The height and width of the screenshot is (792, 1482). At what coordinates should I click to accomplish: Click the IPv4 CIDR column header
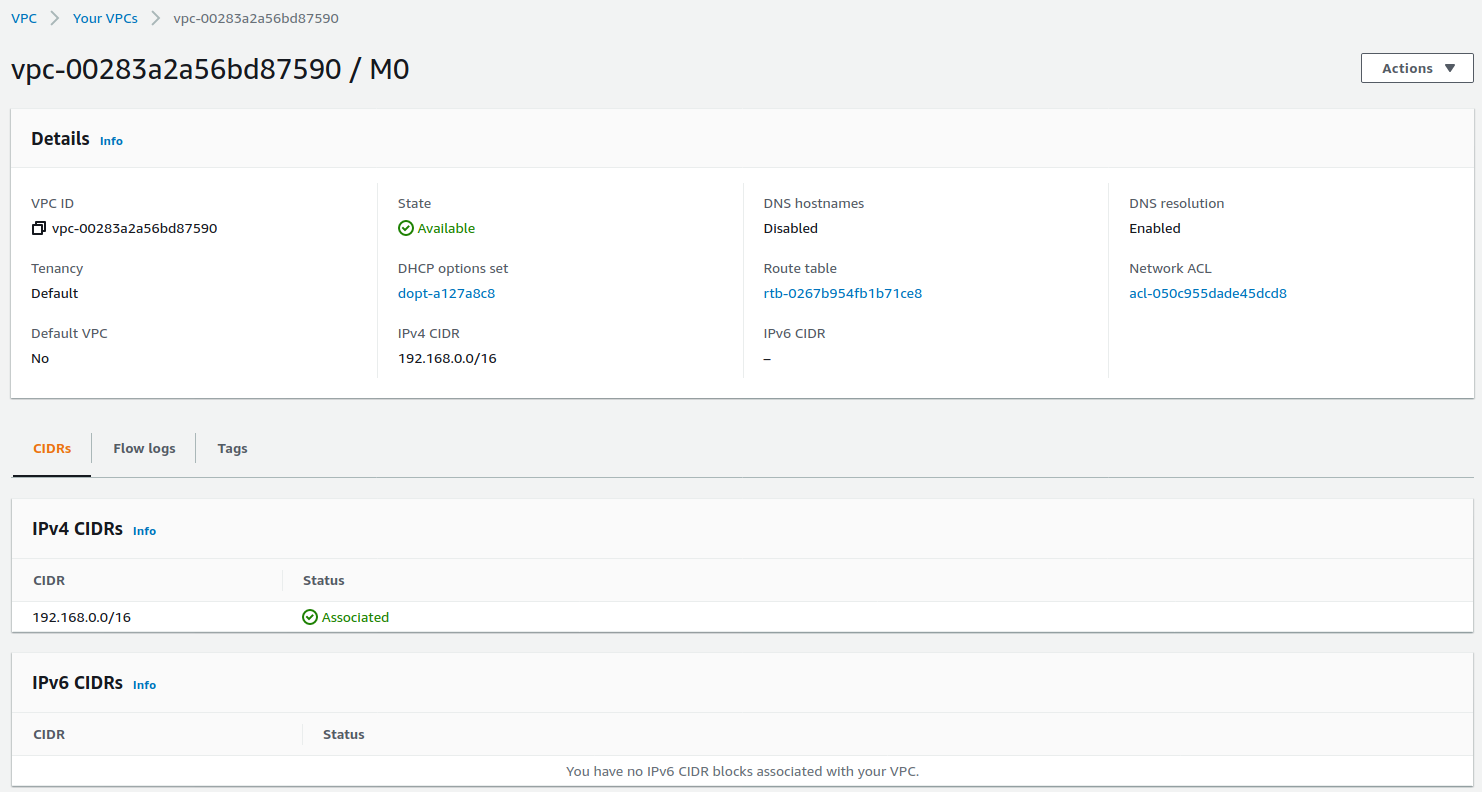click(x=49, y=580)
